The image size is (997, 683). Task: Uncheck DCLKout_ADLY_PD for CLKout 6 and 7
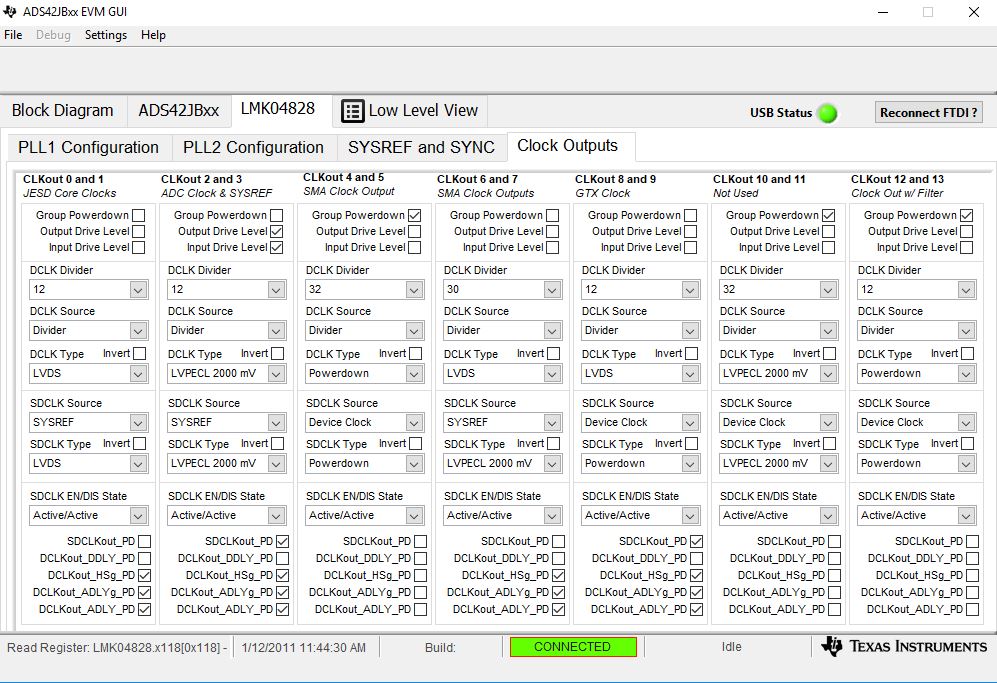pyautogui.click(x=558, y=609)
